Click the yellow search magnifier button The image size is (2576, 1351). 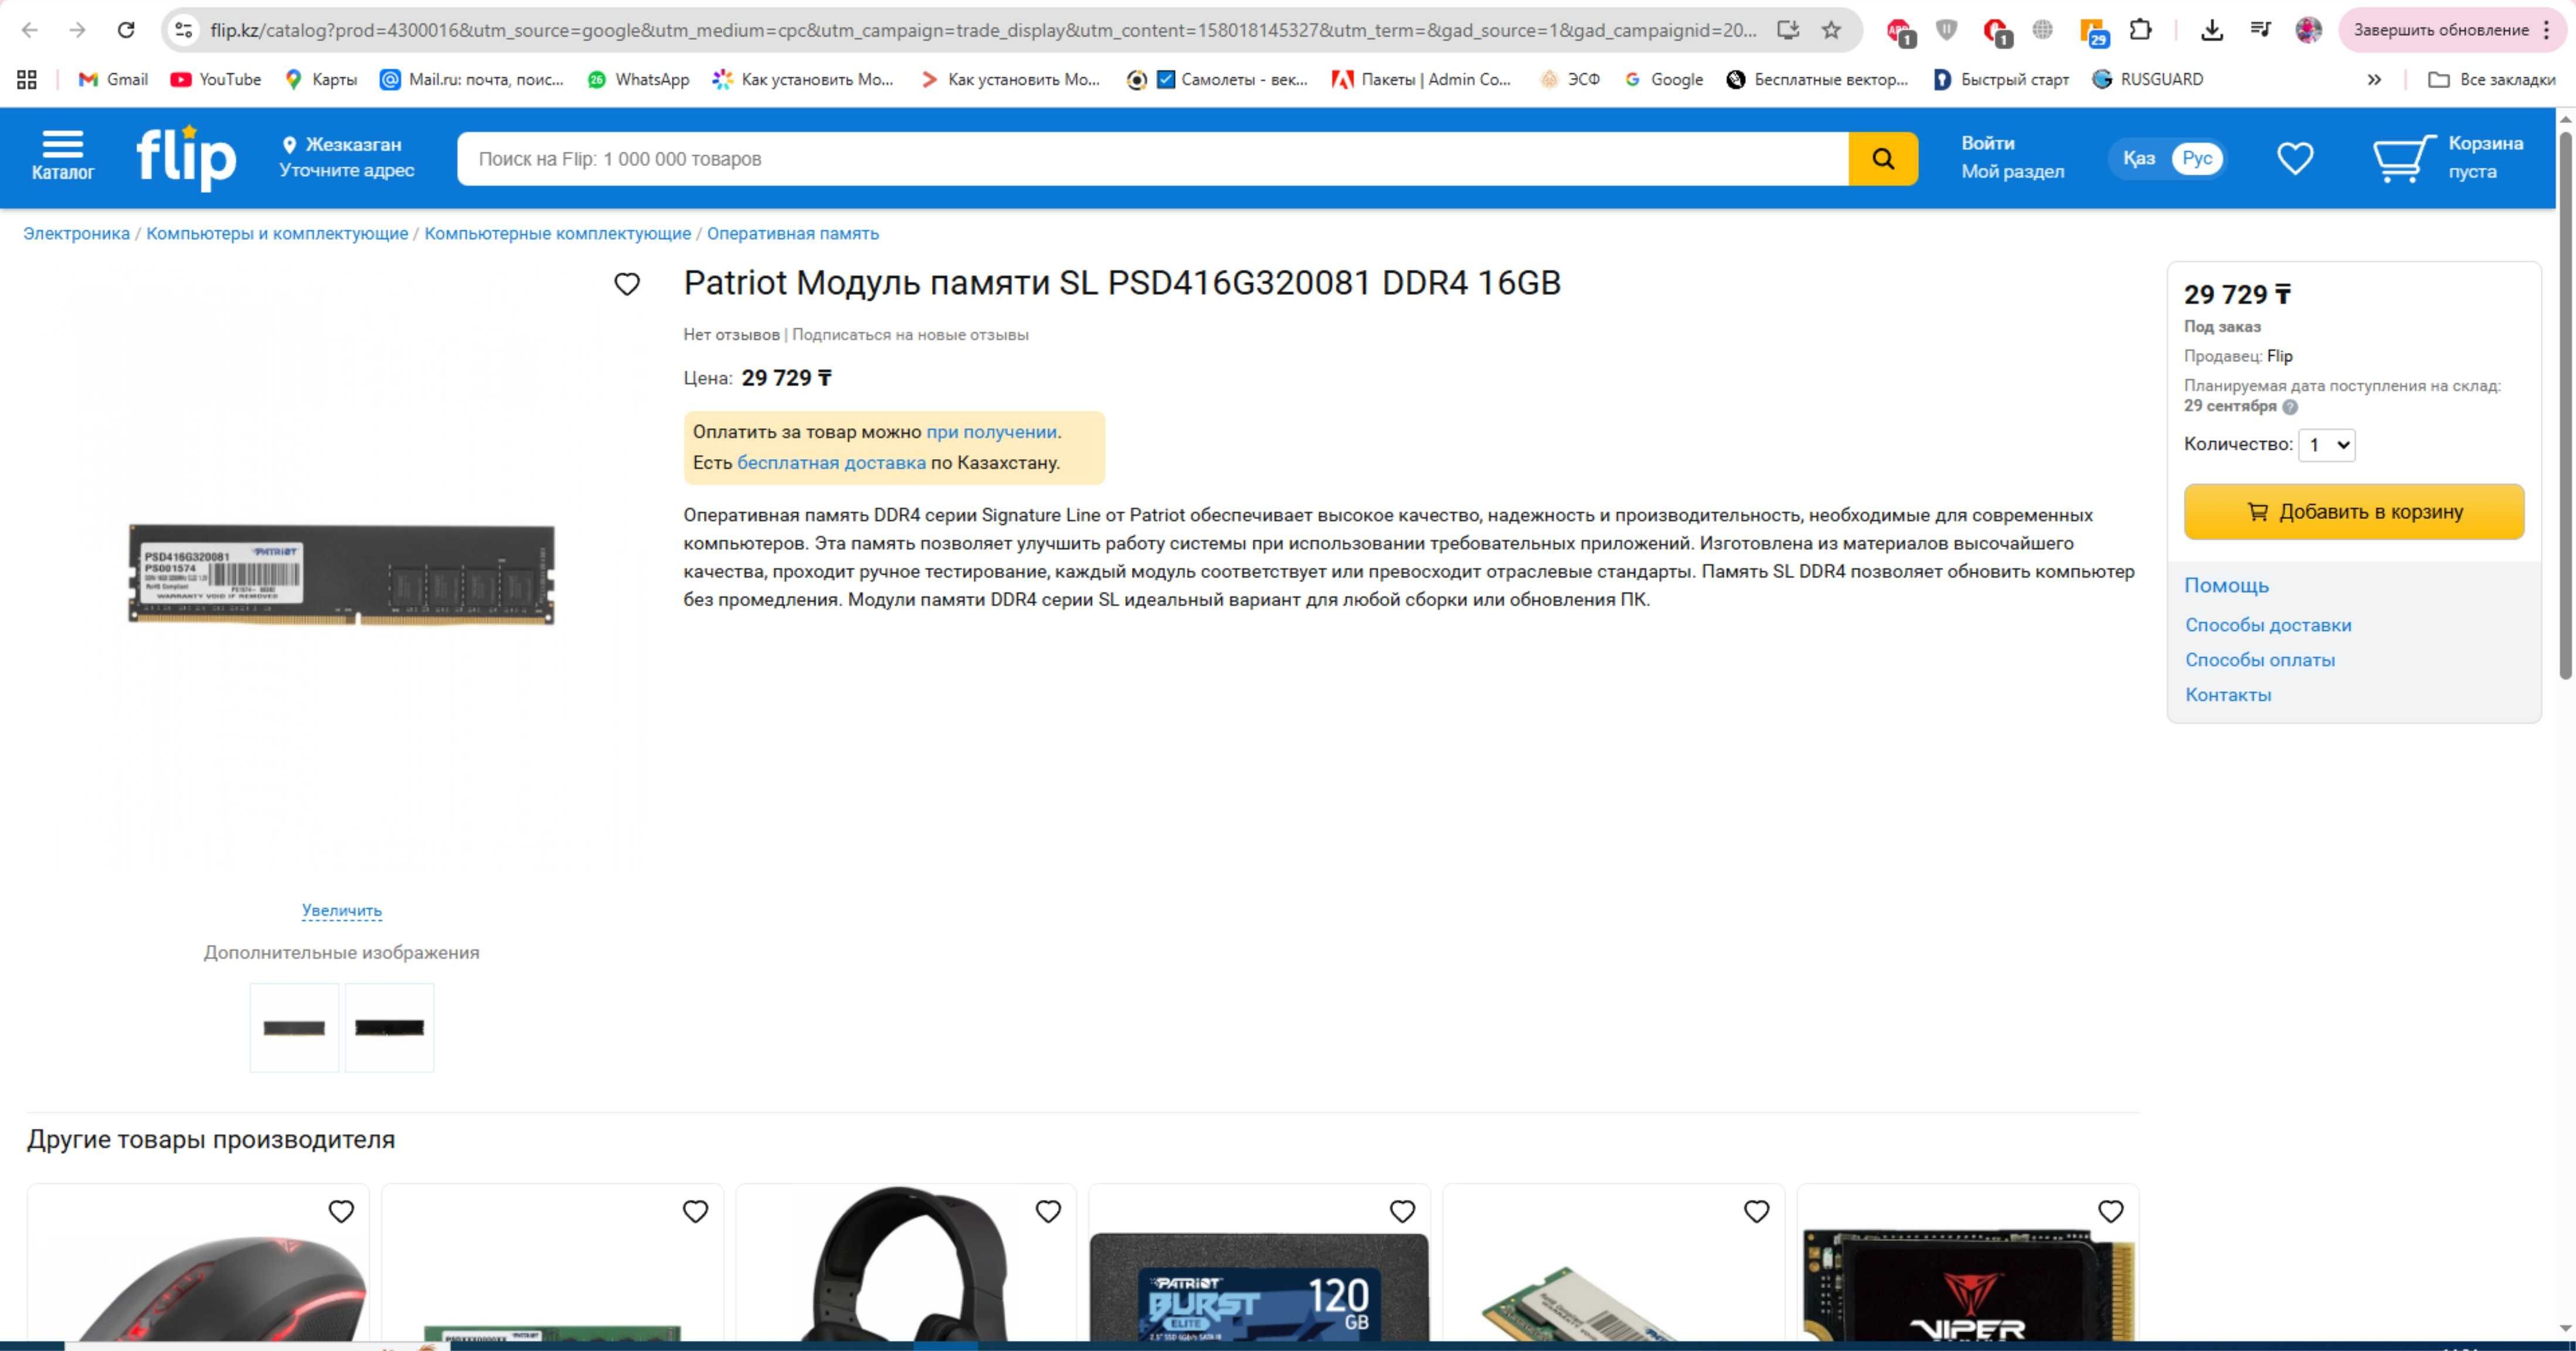point(1883,158)
